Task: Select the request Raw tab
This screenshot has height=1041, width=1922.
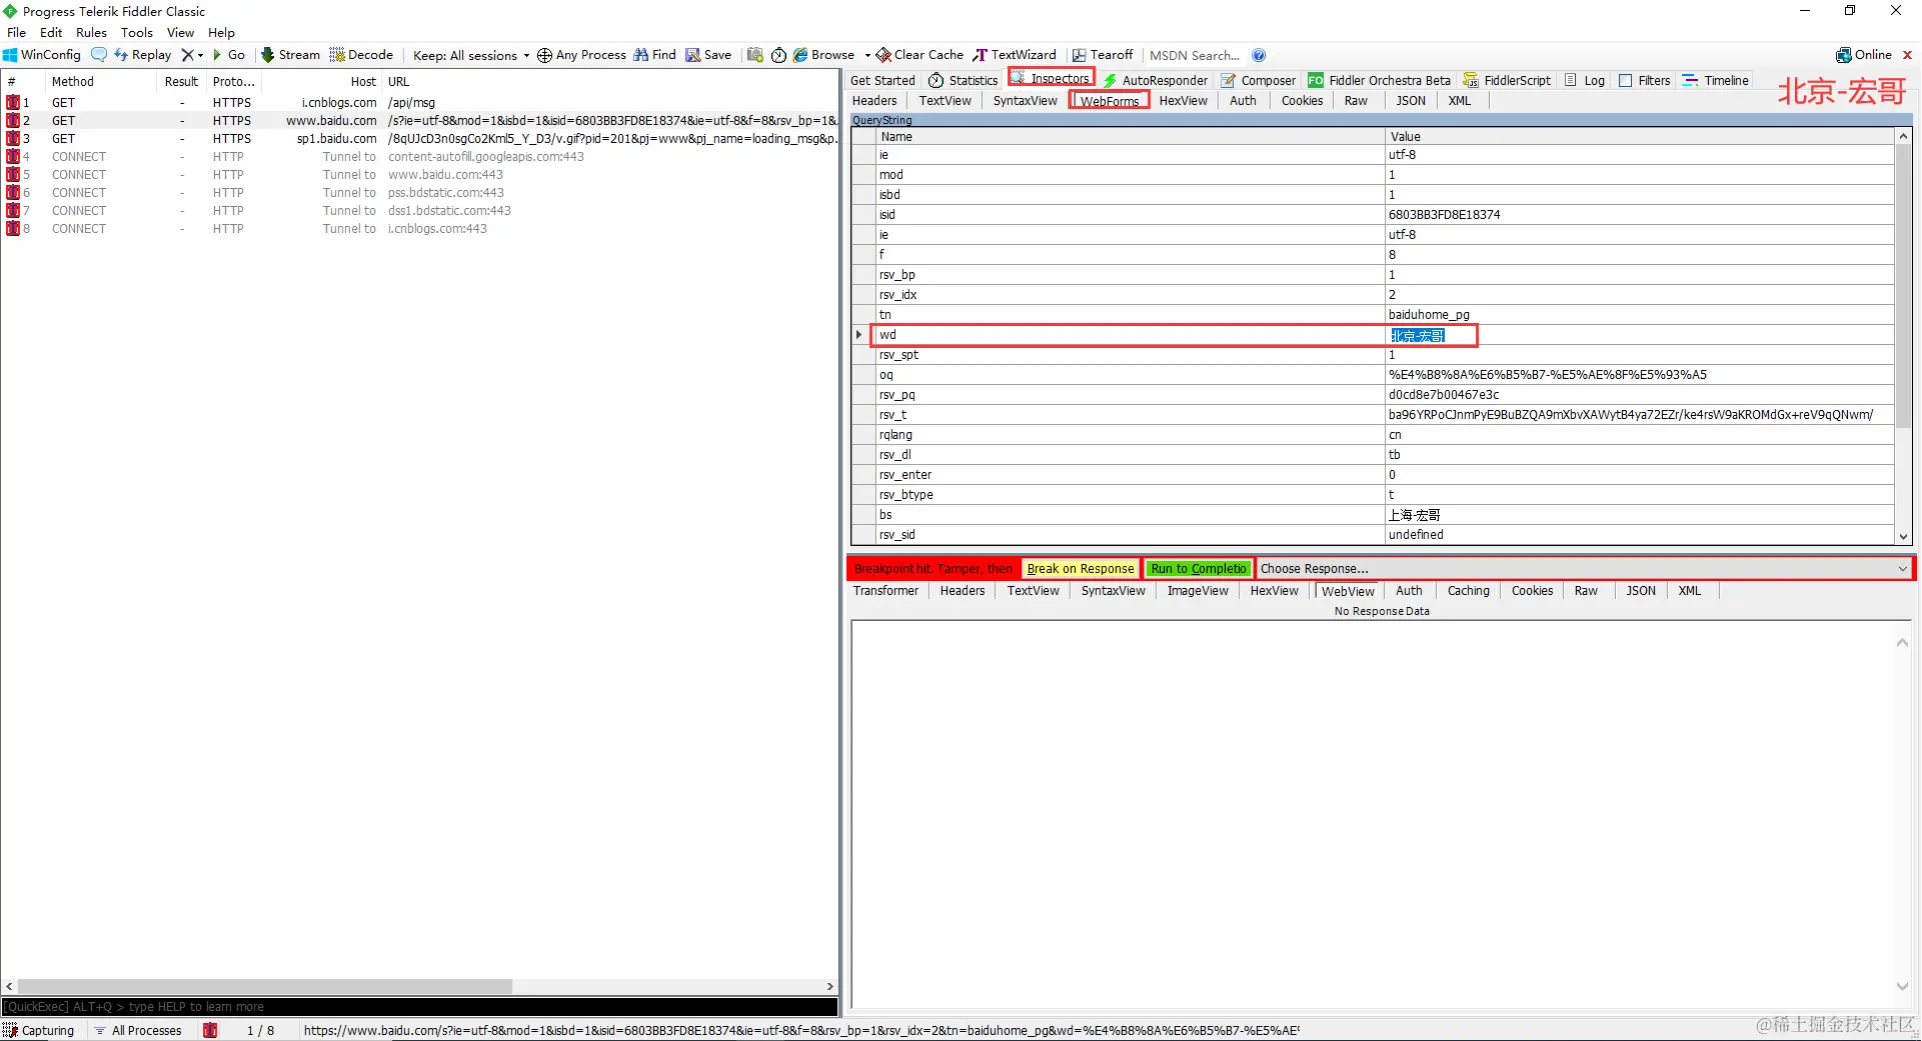Action: [x=1356, y=100]
